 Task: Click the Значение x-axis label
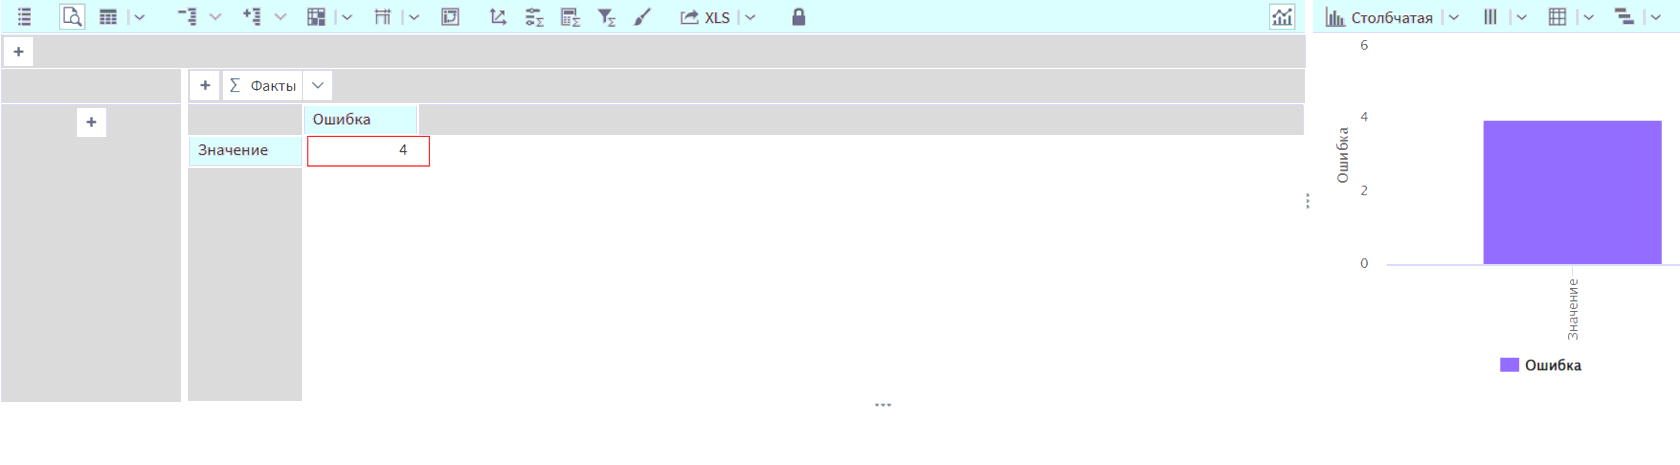pos(1573,309)
